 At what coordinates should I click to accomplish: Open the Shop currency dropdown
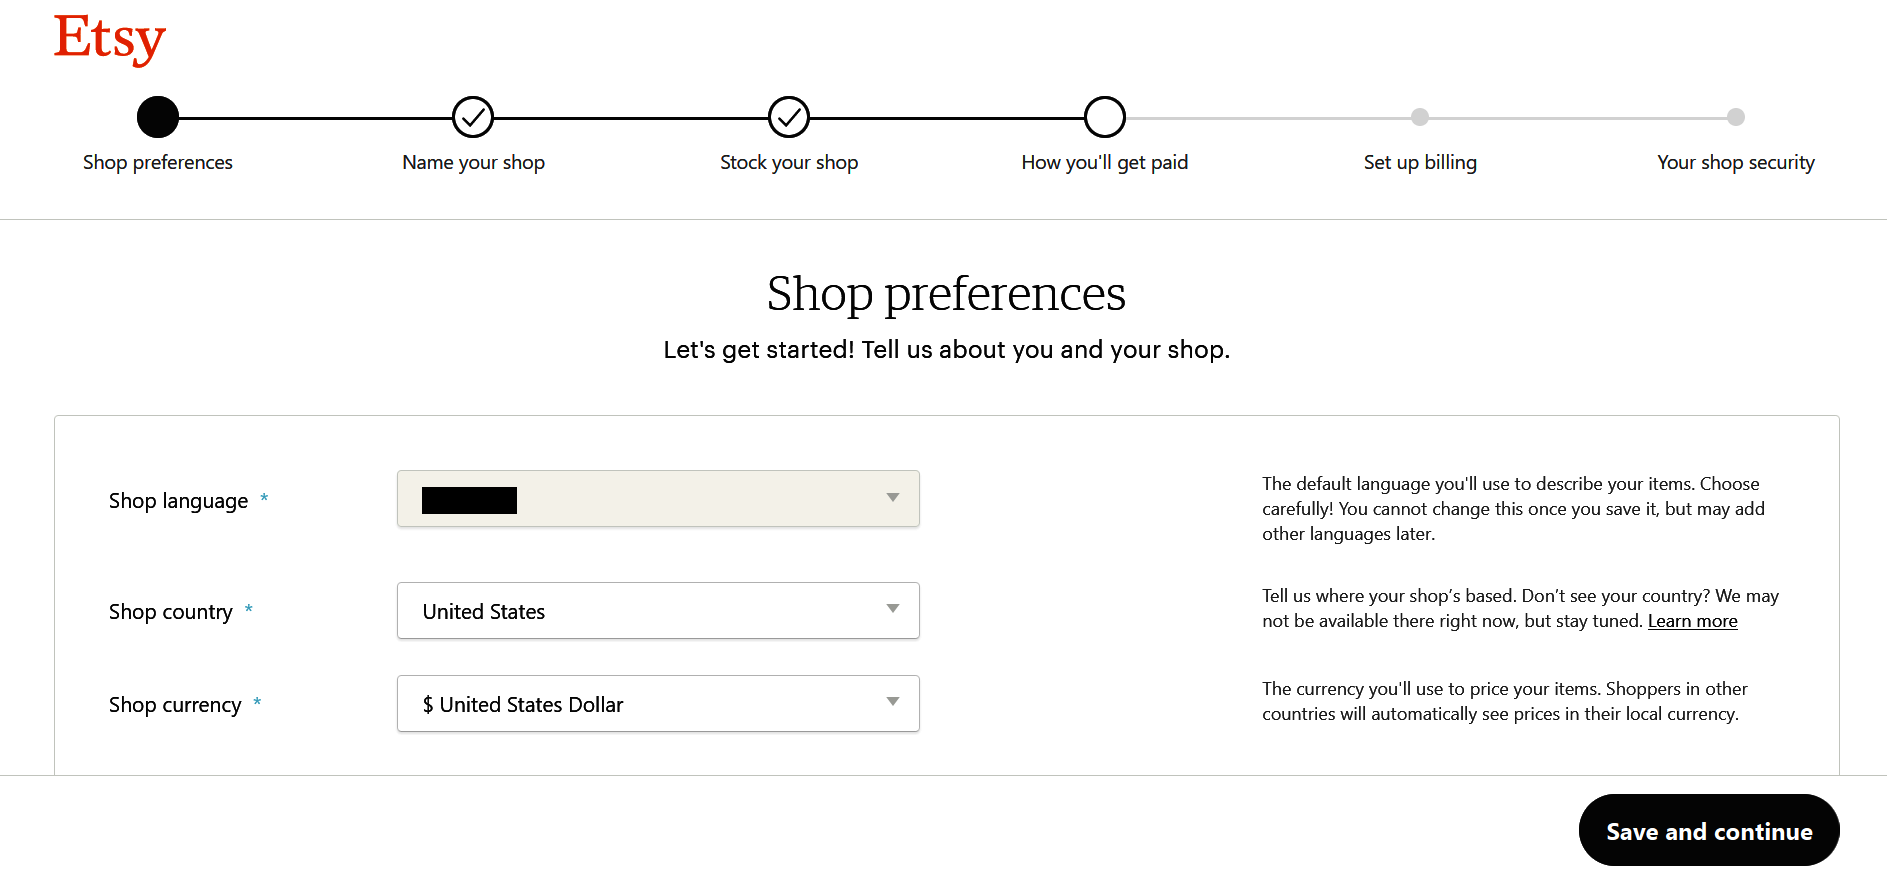658,703
